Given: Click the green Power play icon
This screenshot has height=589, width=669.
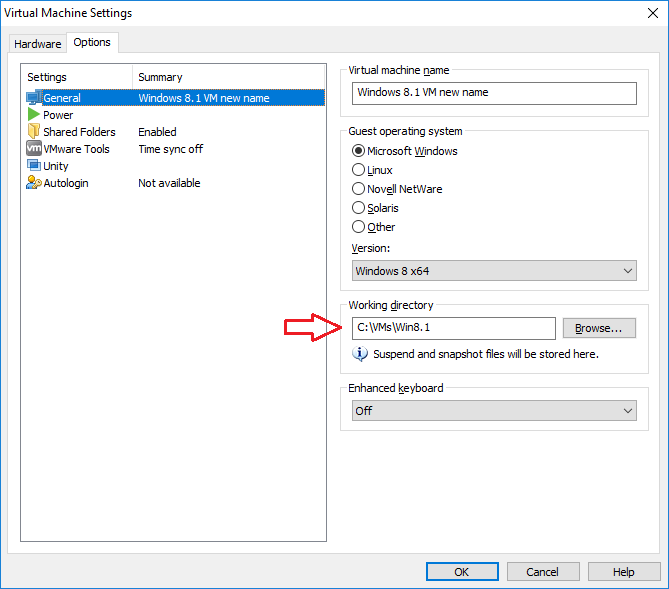Looking at the screenshot, I should [x=34, y=114].
